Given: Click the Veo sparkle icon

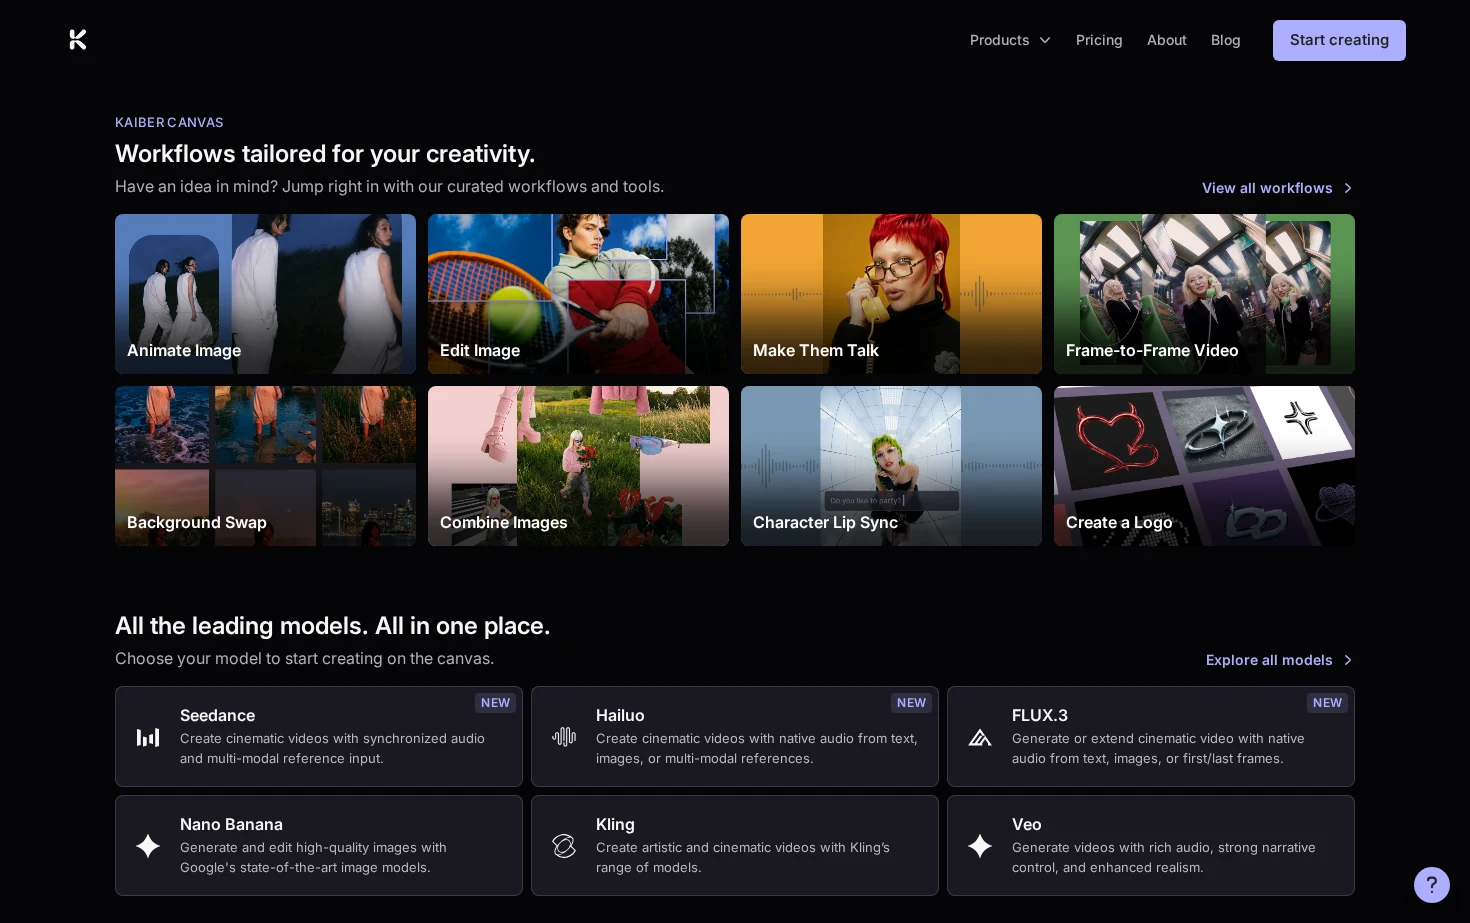Looking at the screenshot, I should tap(980, 846).
